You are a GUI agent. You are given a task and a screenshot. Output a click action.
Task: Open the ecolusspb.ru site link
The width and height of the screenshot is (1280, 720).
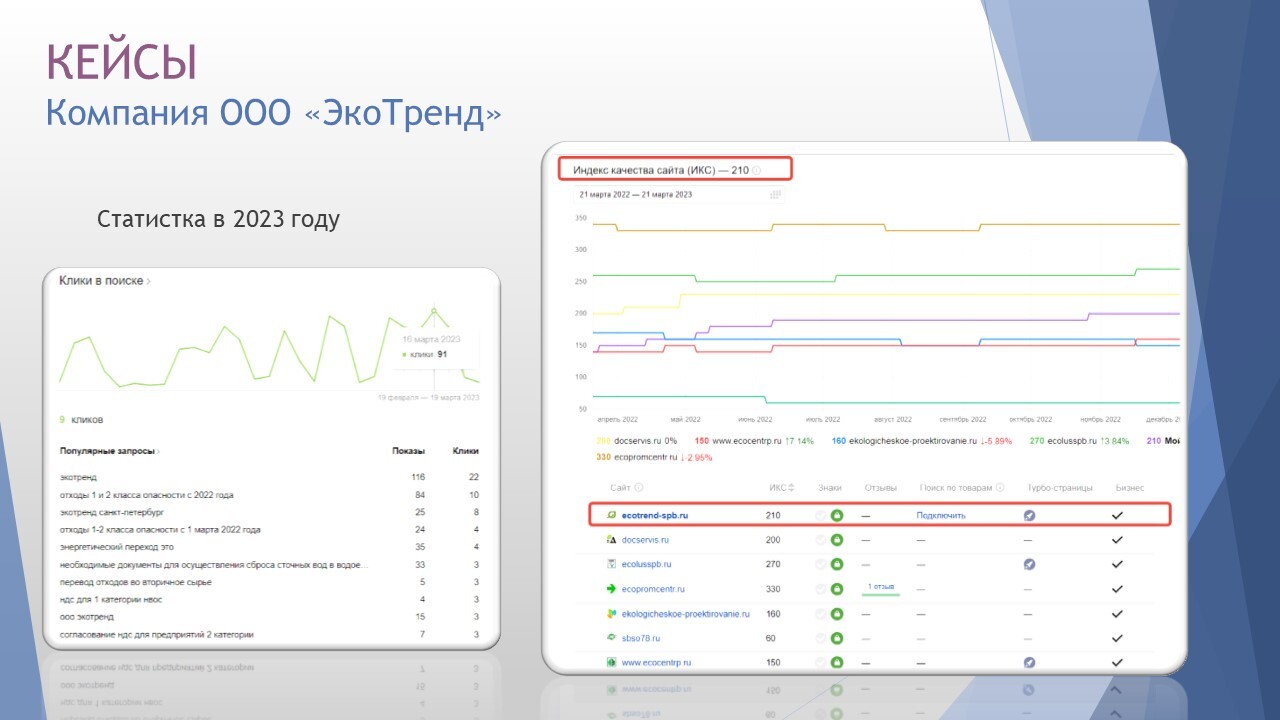coord(647,565)
